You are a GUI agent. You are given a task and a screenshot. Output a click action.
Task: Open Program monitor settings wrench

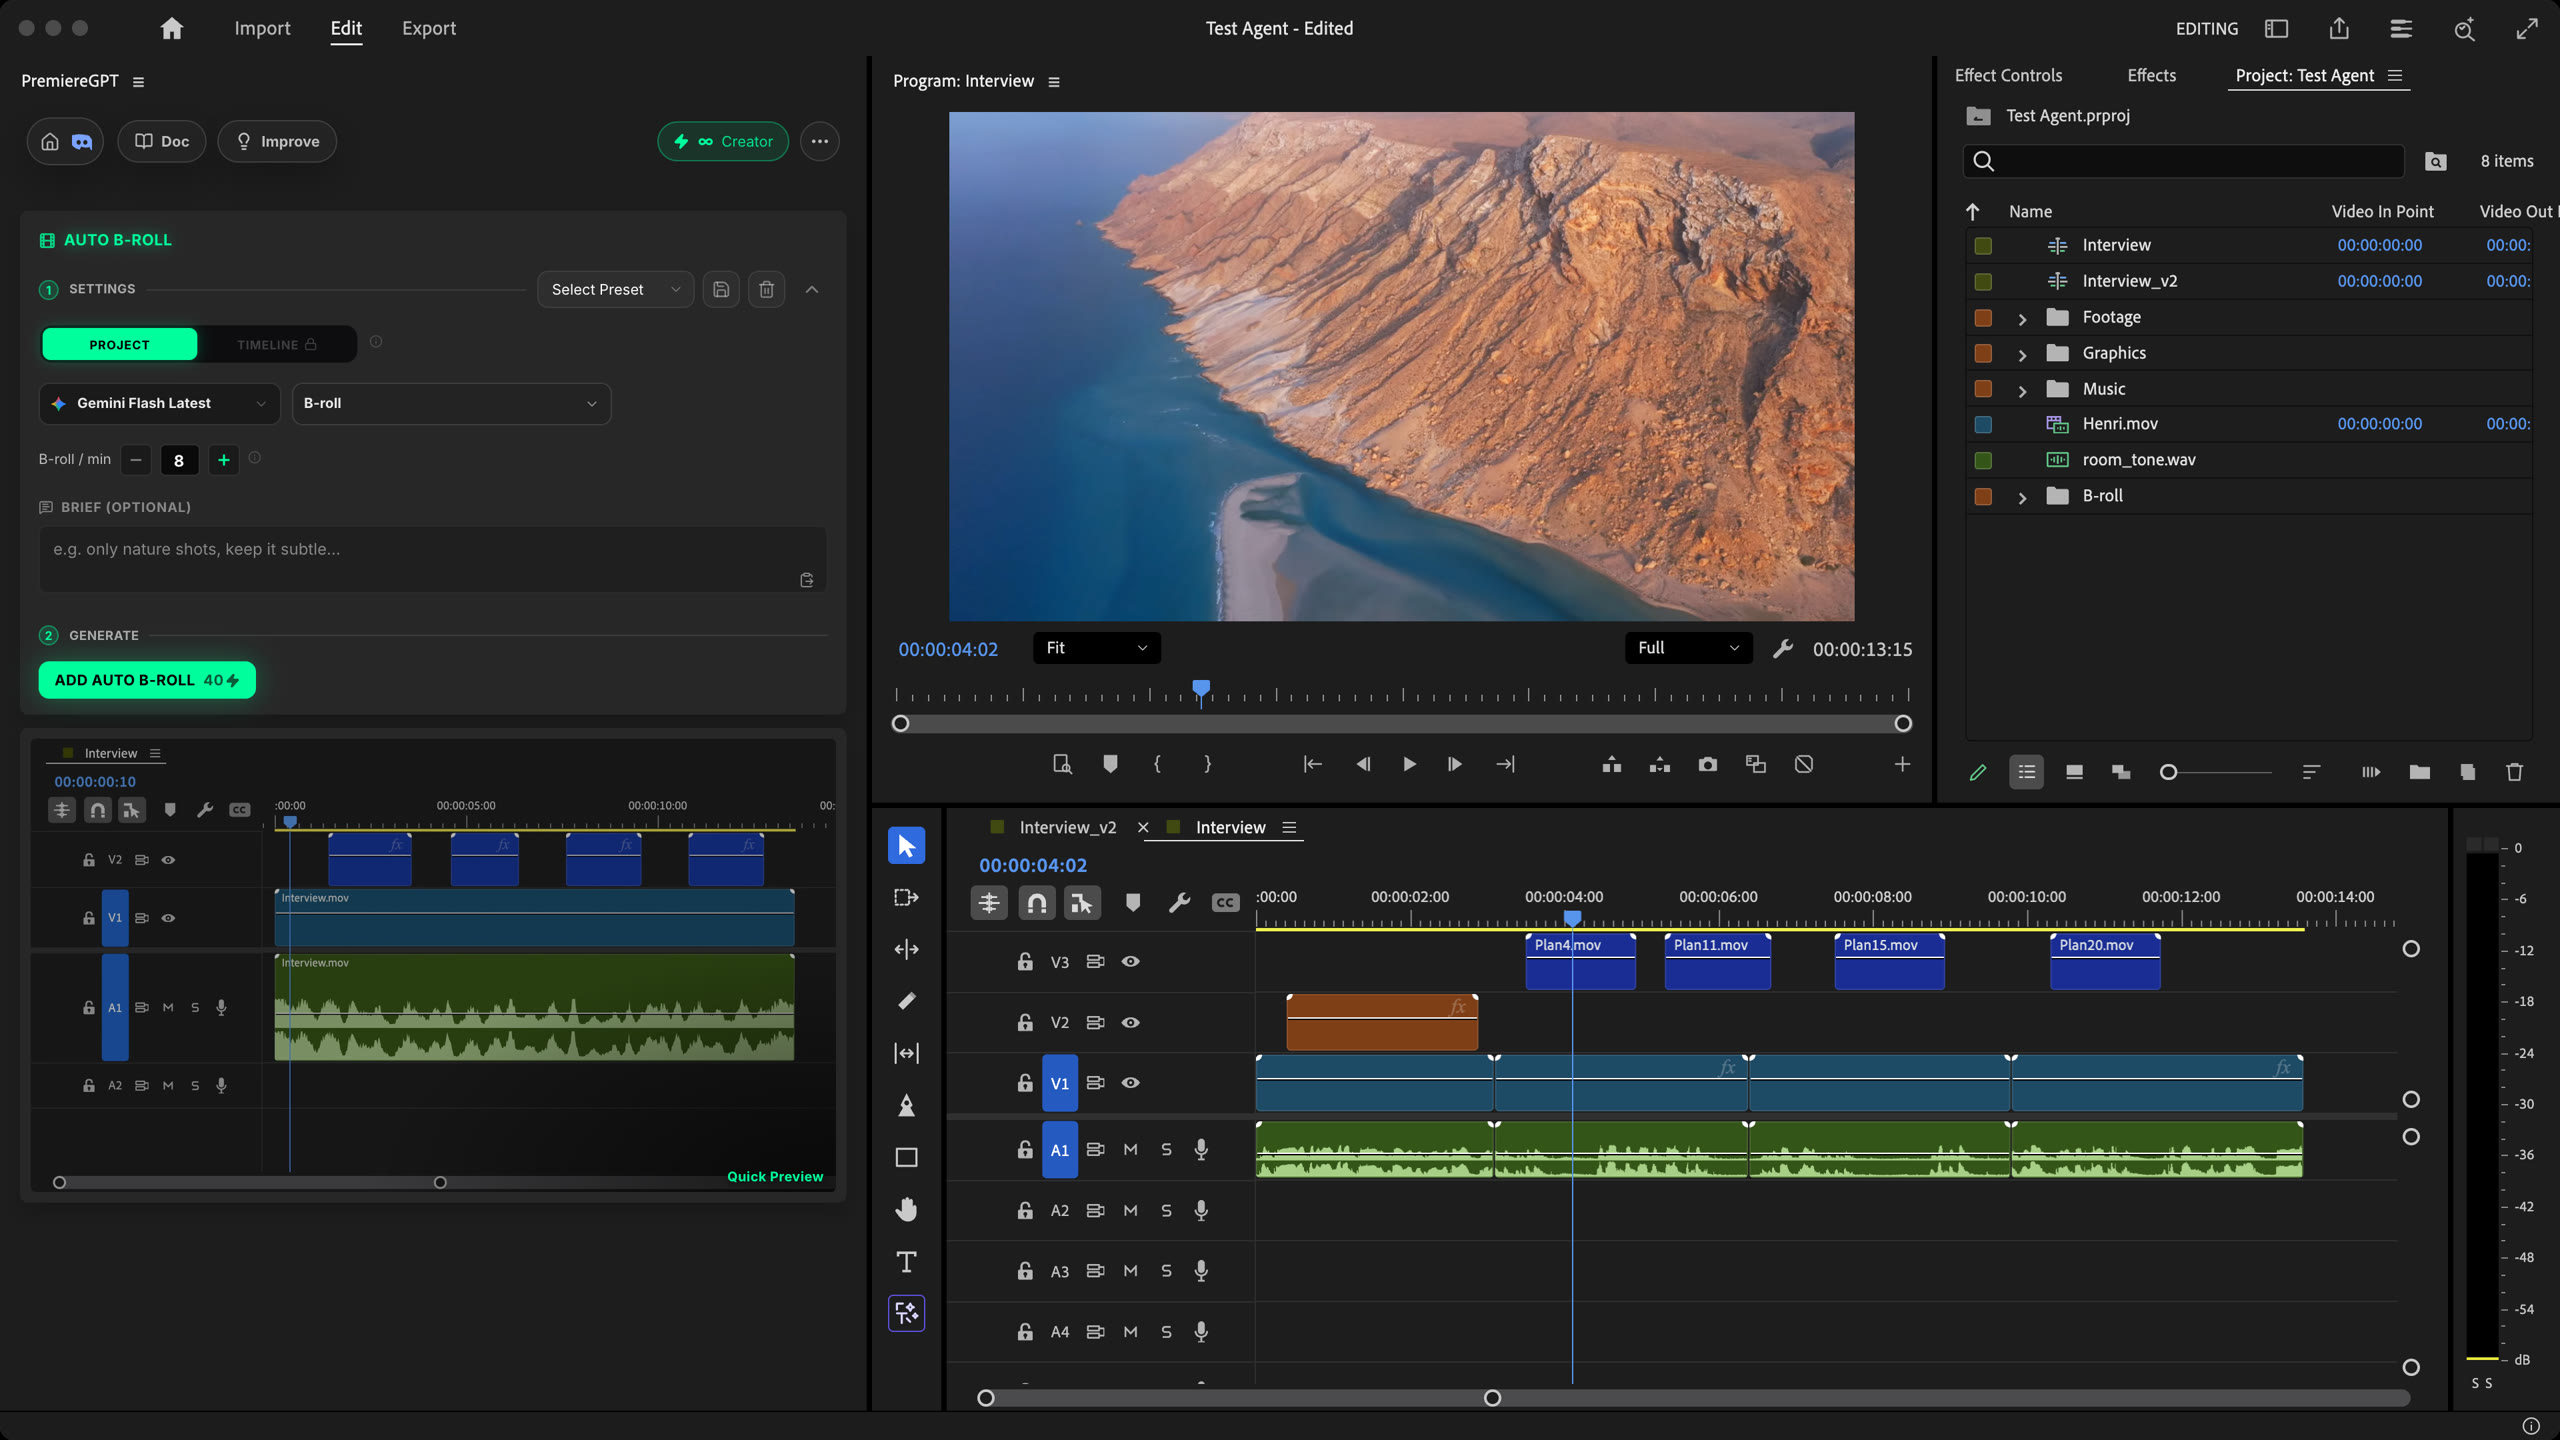[1782, 648]
